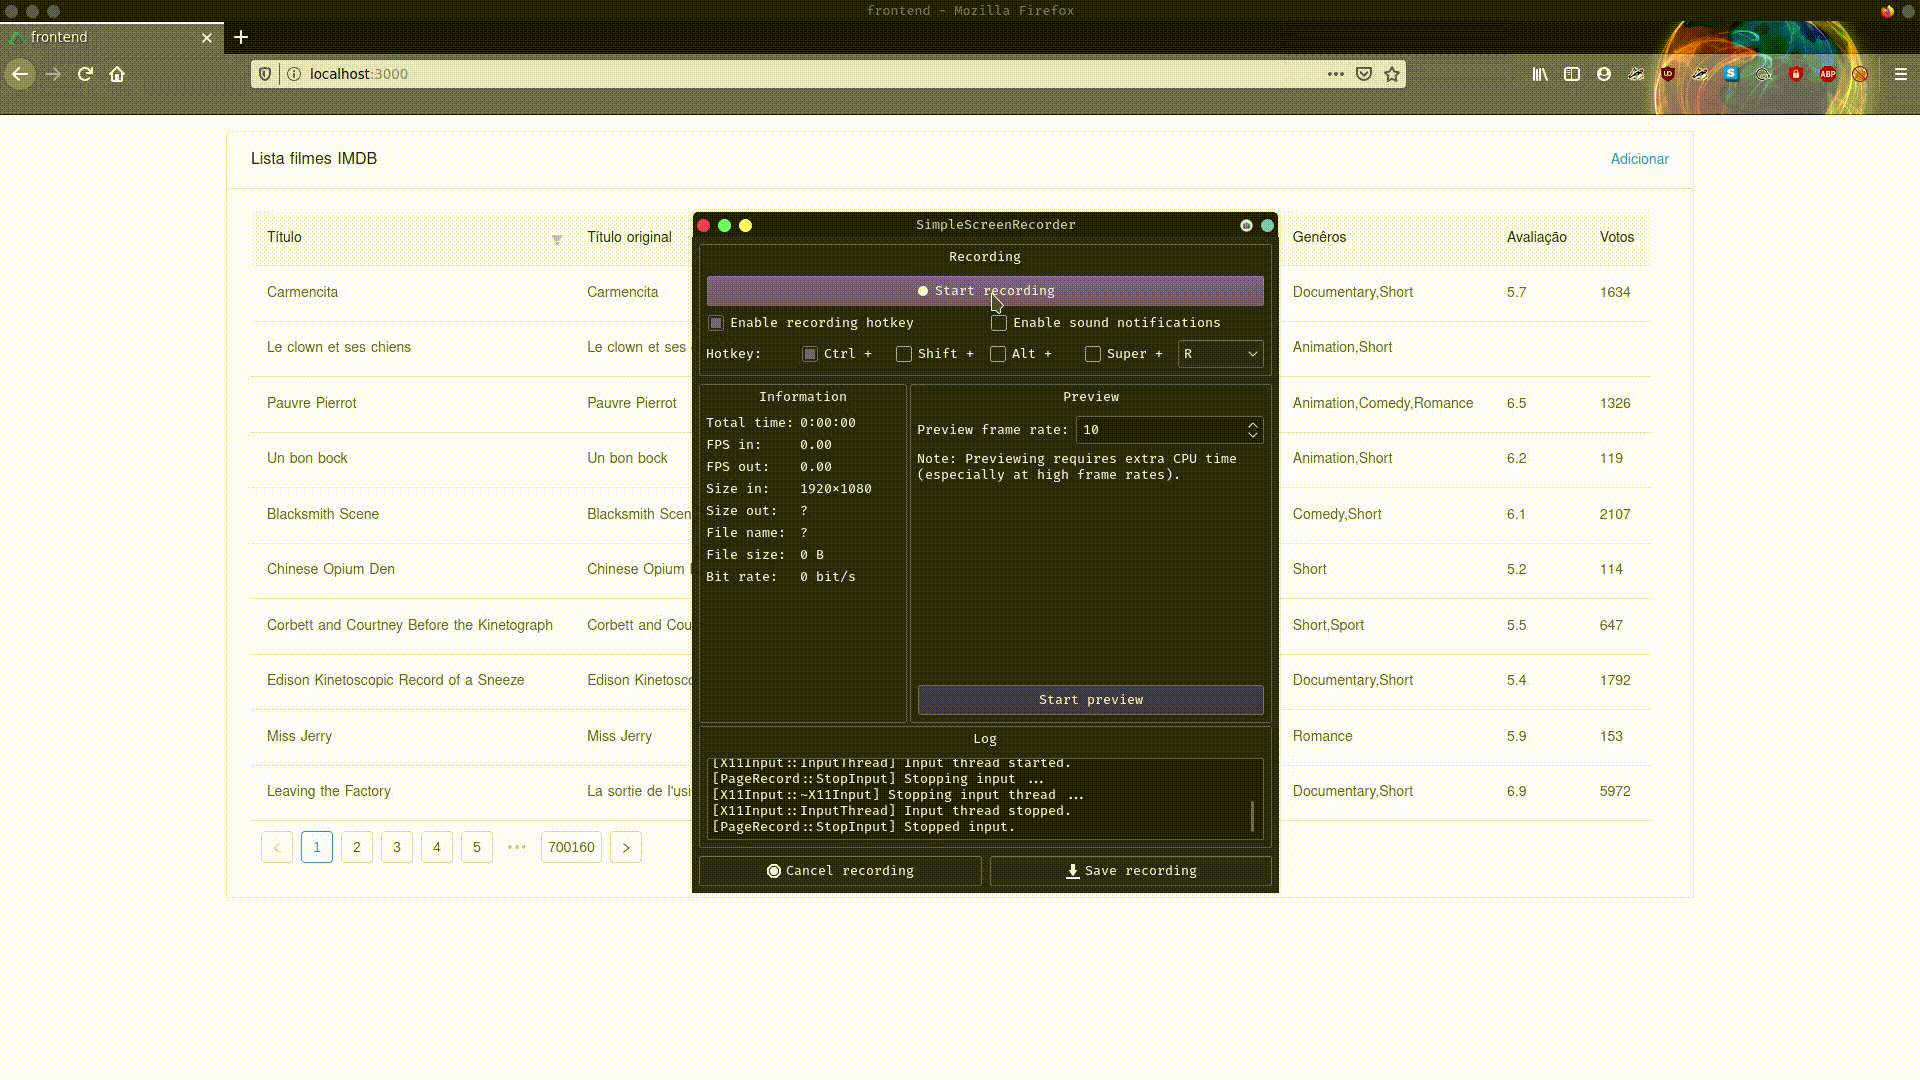Click the Firefox back navigation arrow
Image resolution: width=1920 pixels, height=1080 pixels.
(x=21, y=74)
